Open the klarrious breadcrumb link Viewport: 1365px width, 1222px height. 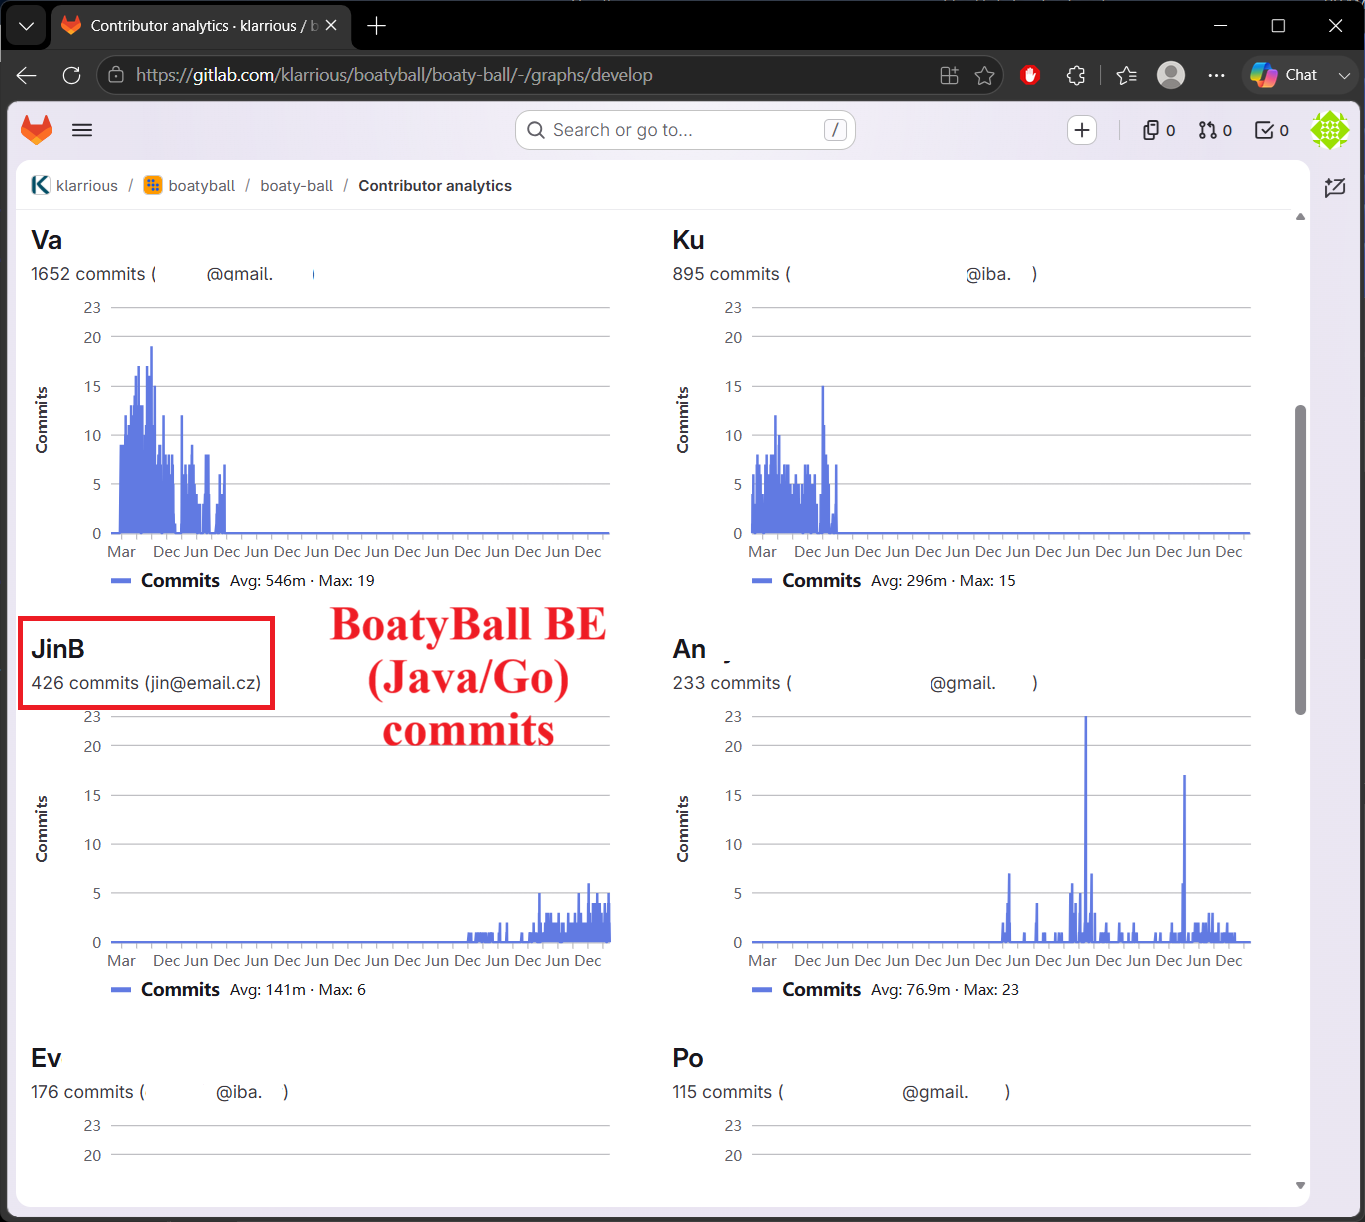(87, 186)
